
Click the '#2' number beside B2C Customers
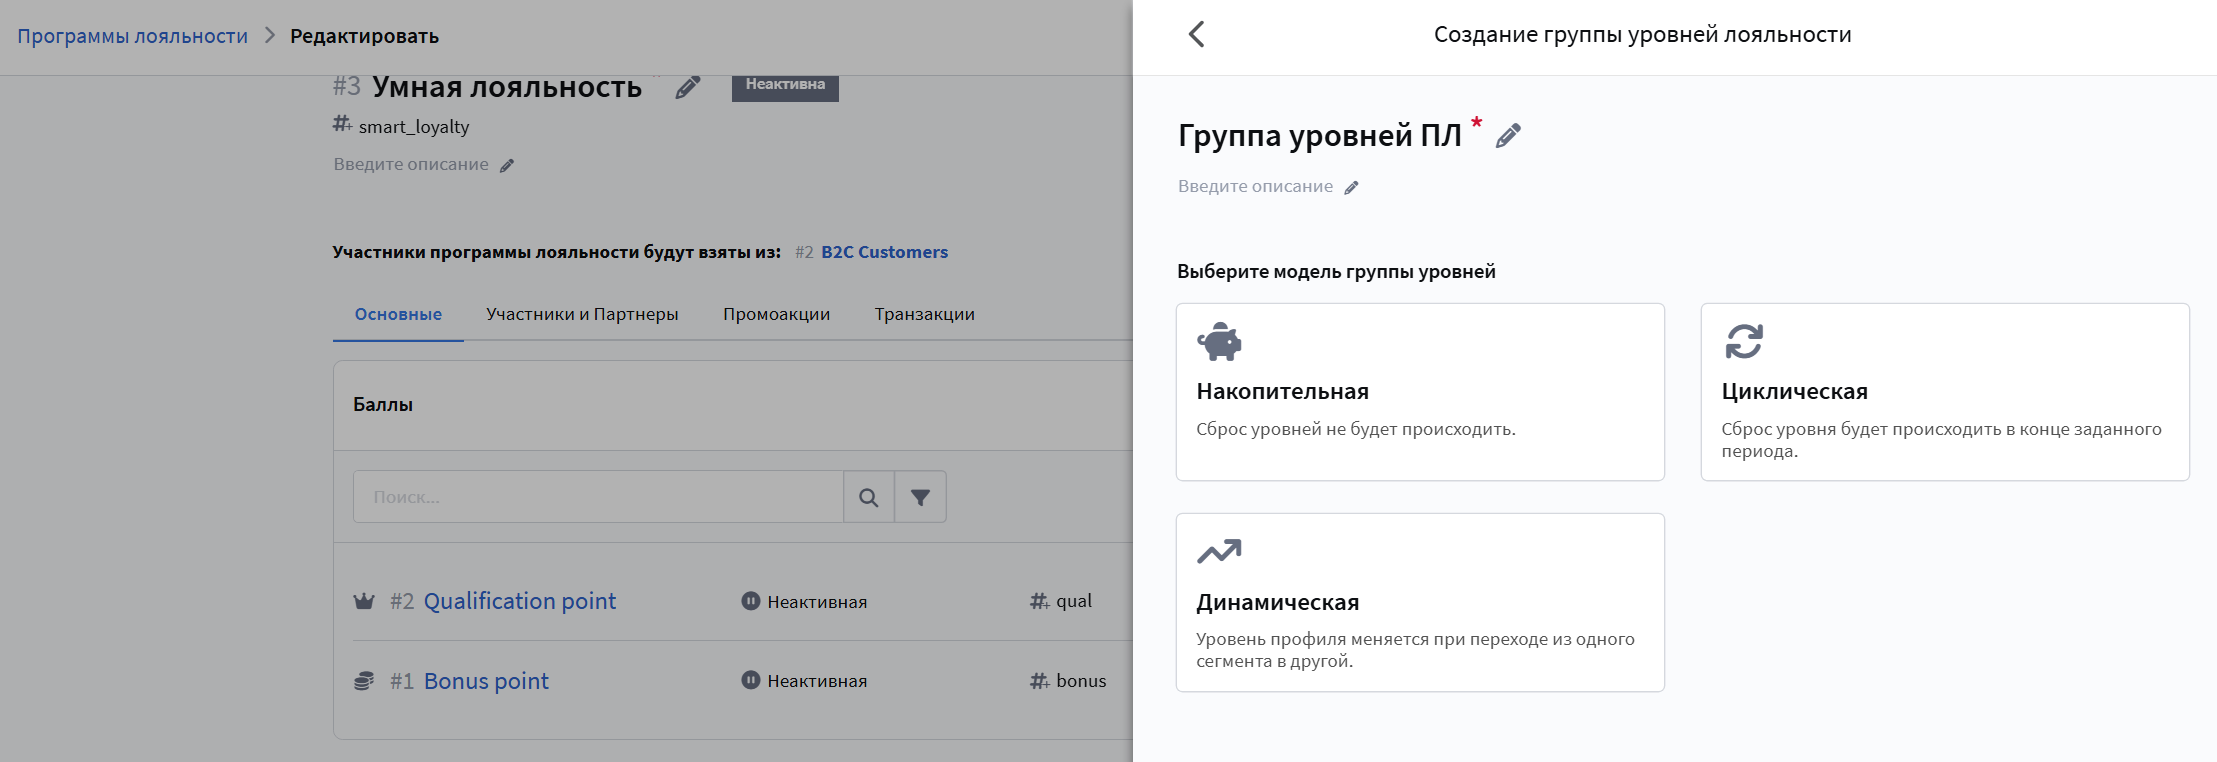804,252
